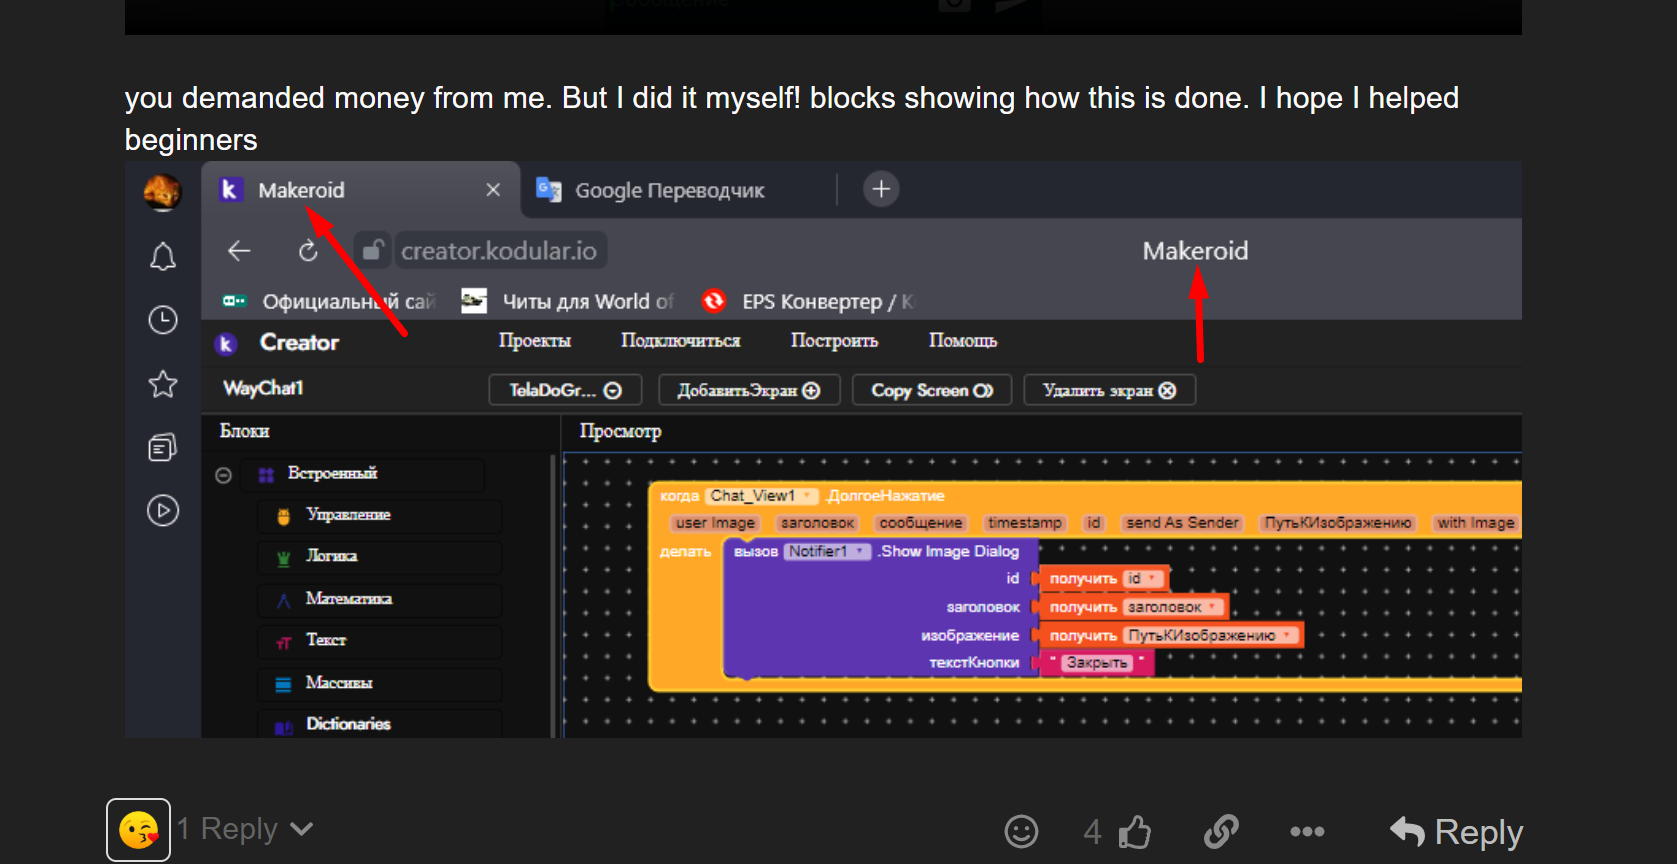Like the post with thumbs-up icon
1677x864 pixels.
1134,831
